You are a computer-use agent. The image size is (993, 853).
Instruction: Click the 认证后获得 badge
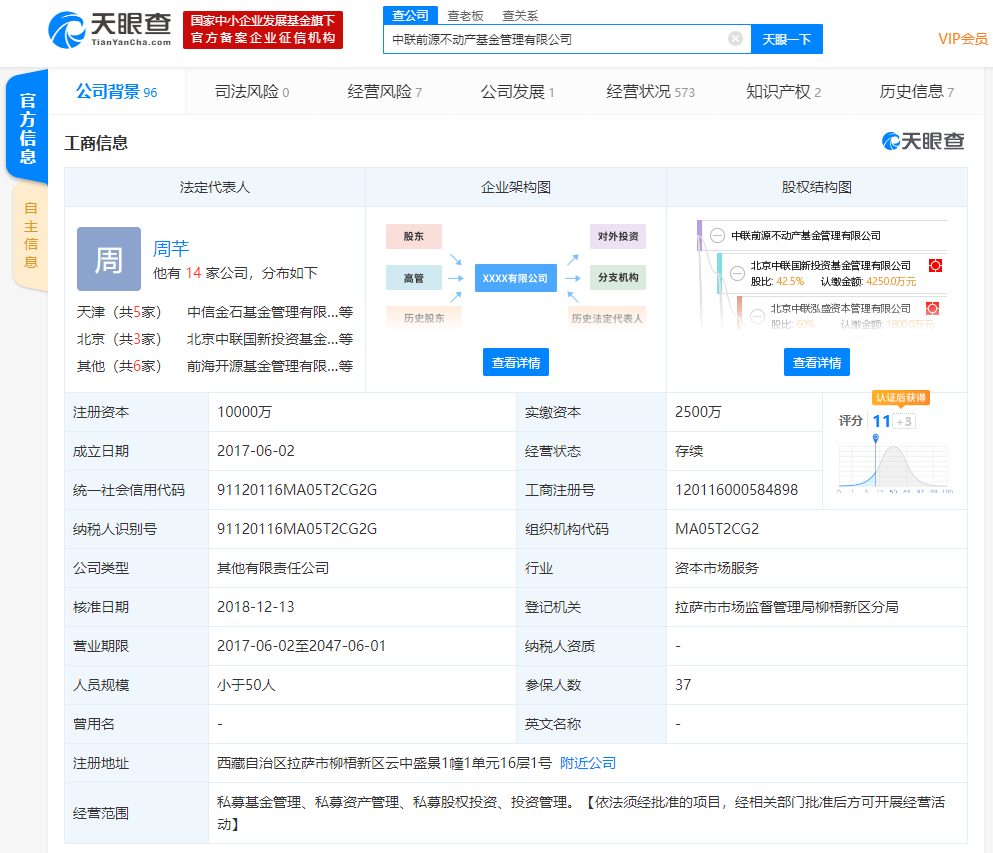coord(901,398)
